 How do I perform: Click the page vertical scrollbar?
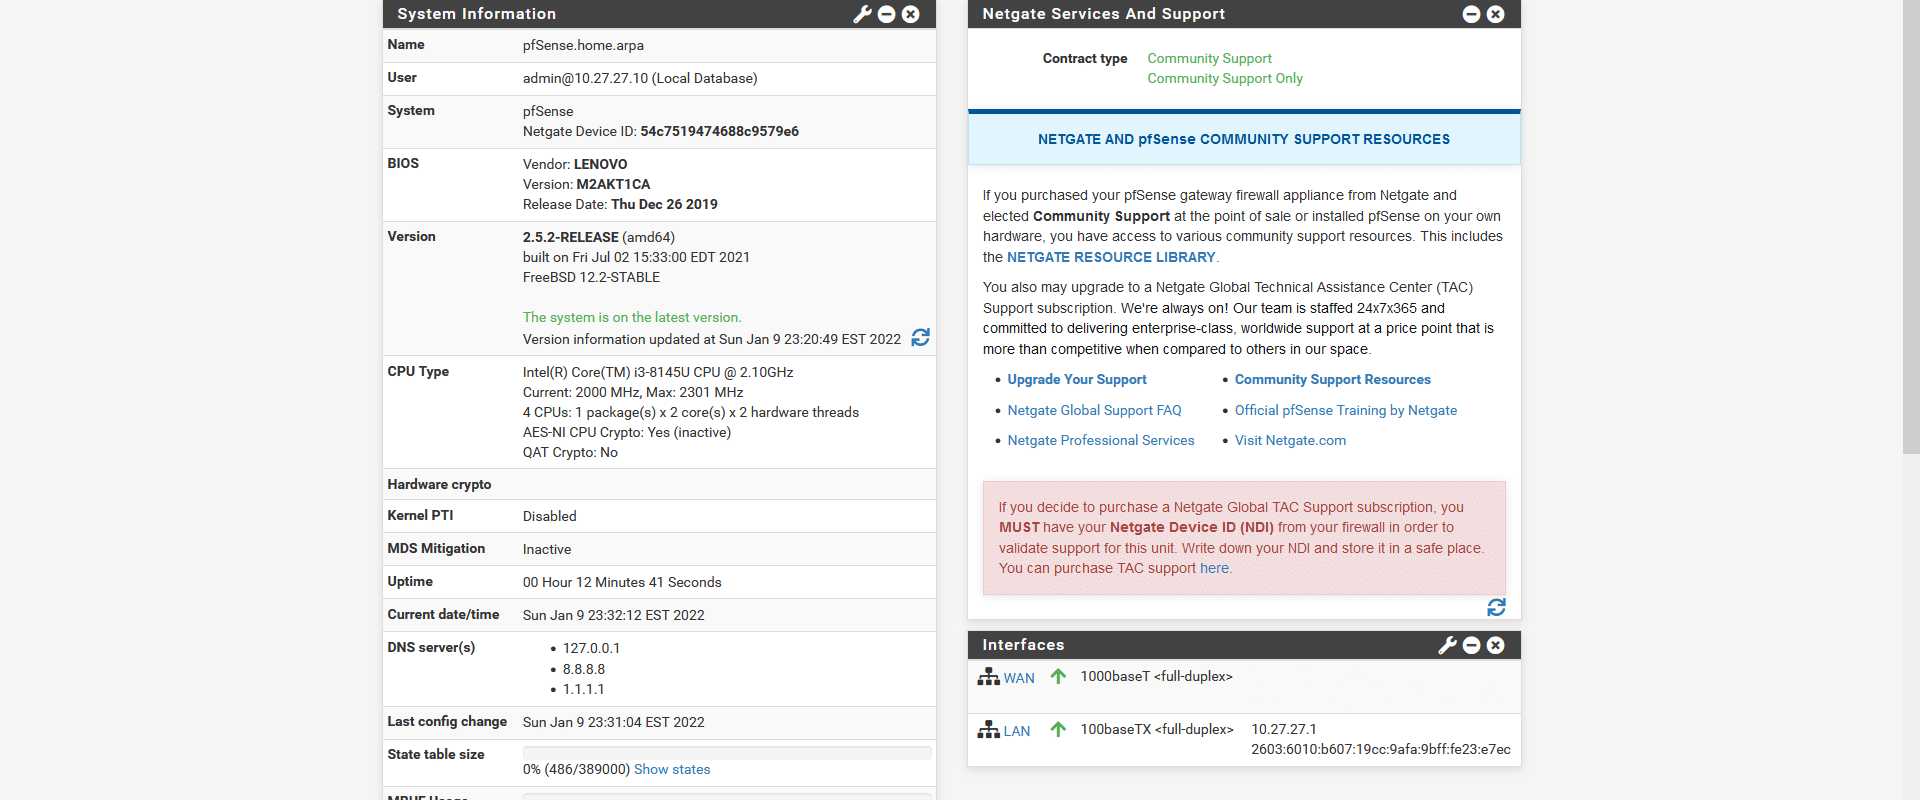coord(1911,226)
